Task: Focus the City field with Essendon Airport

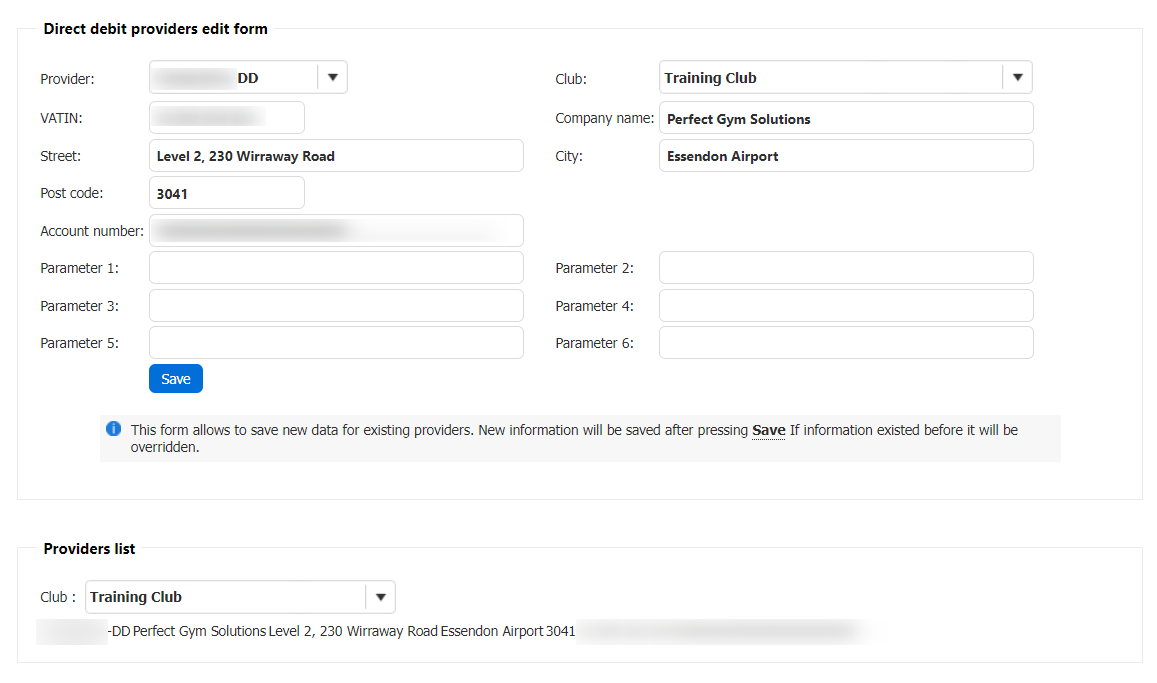Action: [845, 156]
